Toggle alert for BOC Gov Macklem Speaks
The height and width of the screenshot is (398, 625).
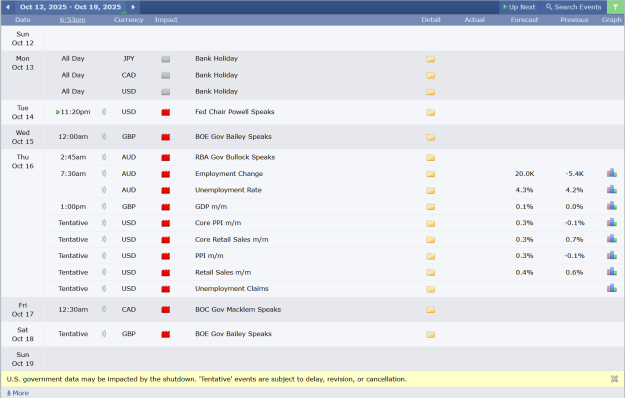pyautogui.click(x=104, y=309)
